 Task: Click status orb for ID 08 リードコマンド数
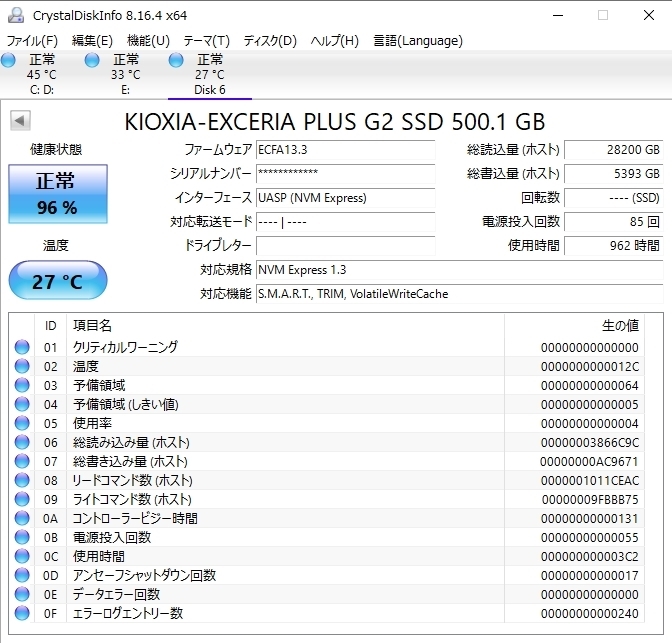[22, 480]
